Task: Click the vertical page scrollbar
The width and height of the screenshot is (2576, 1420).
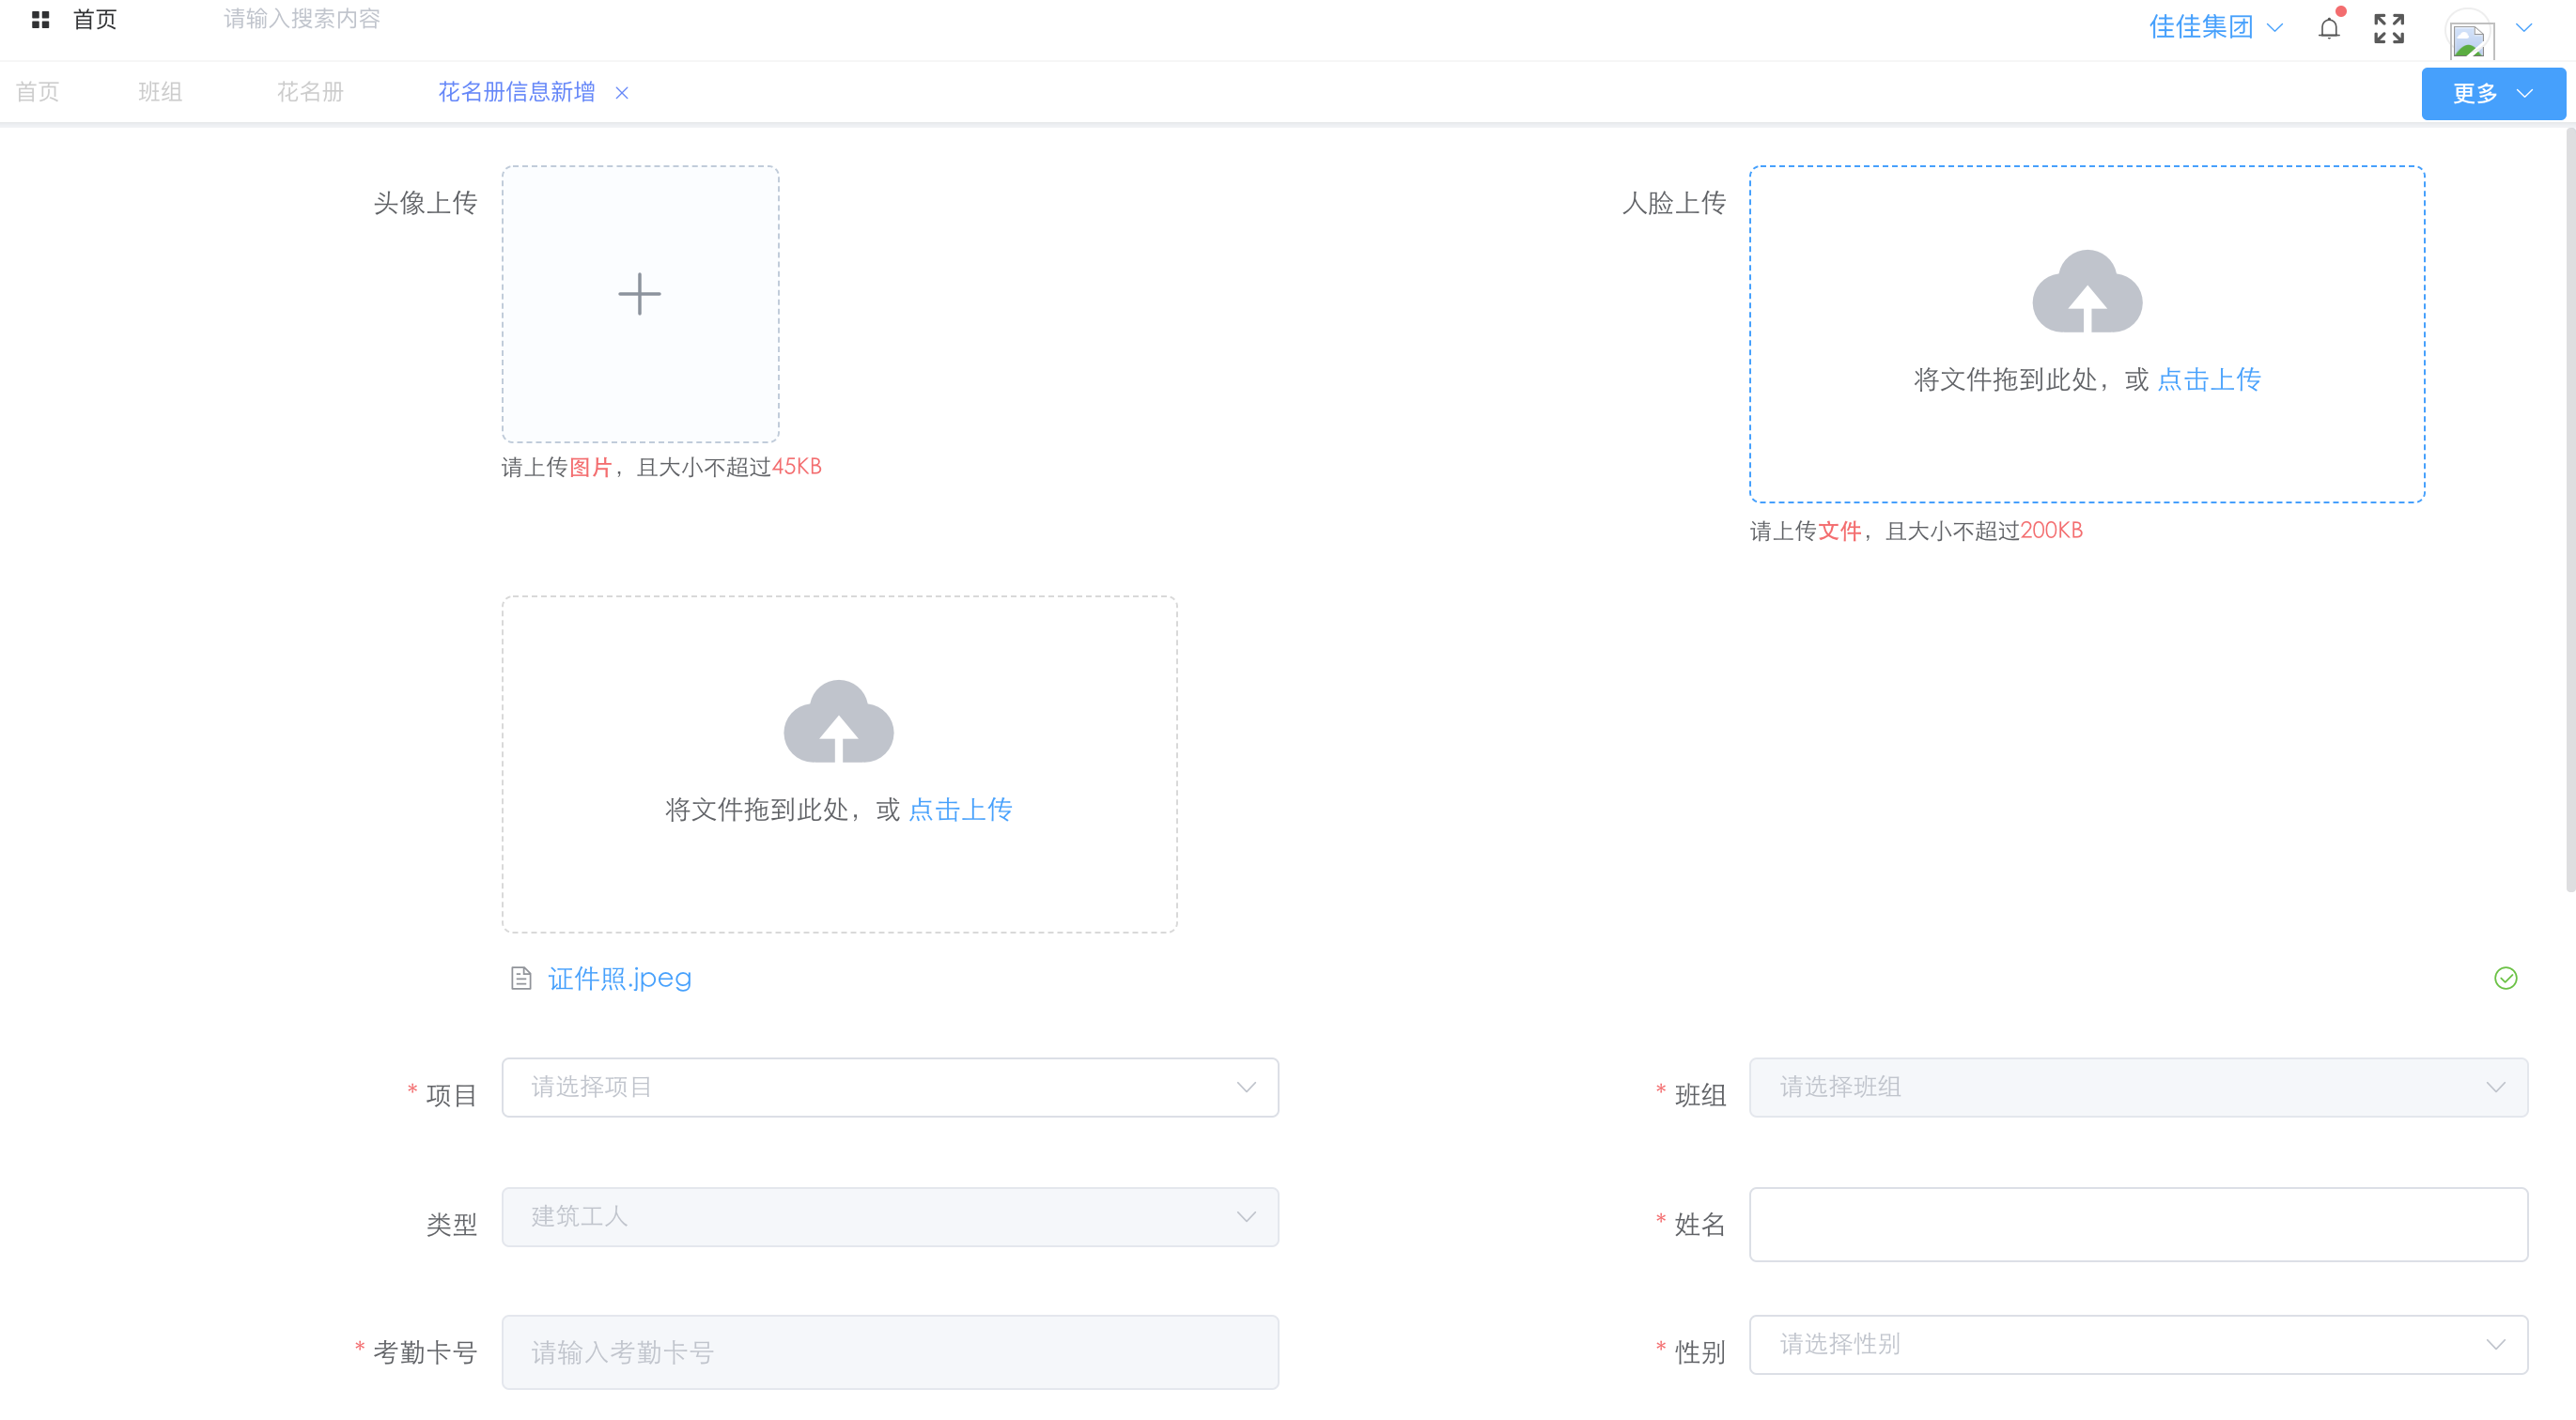Action: click(x=2569, y=510)
